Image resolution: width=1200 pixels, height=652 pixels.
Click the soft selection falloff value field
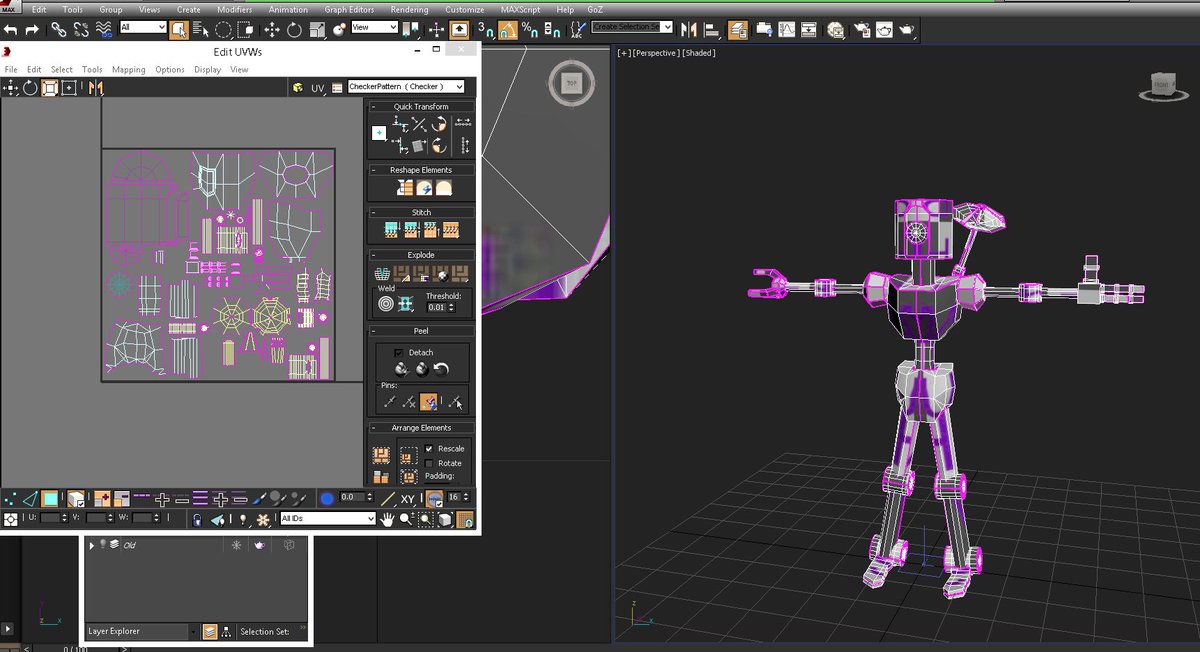[x=352, y=497]
